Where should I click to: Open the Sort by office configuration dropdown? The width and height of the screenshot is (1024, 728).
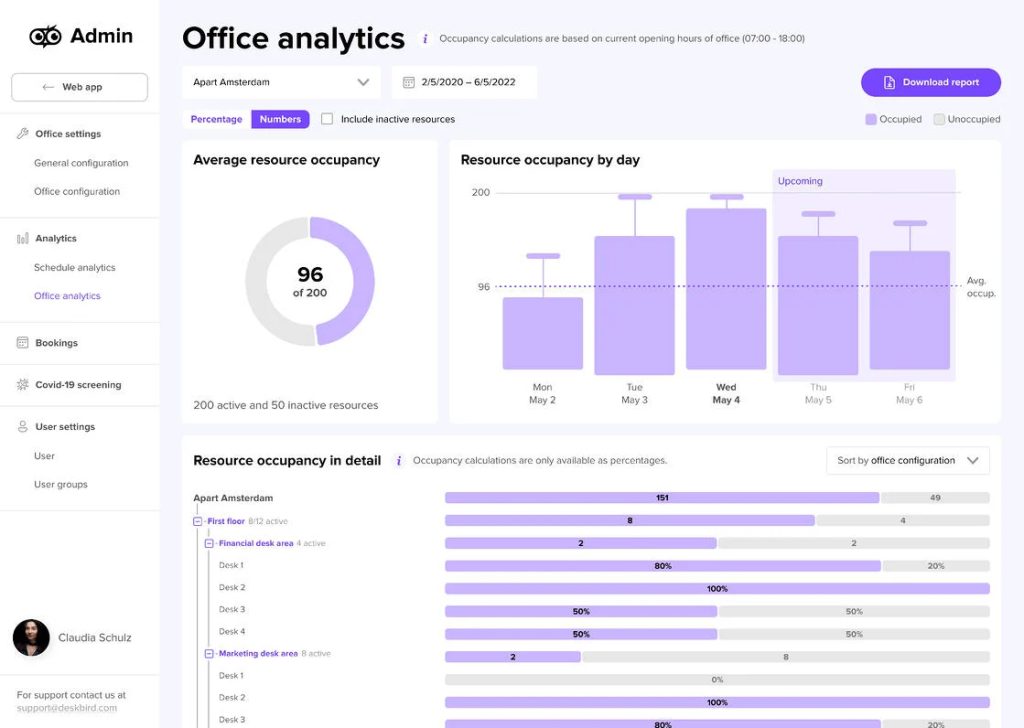(906, 460)
